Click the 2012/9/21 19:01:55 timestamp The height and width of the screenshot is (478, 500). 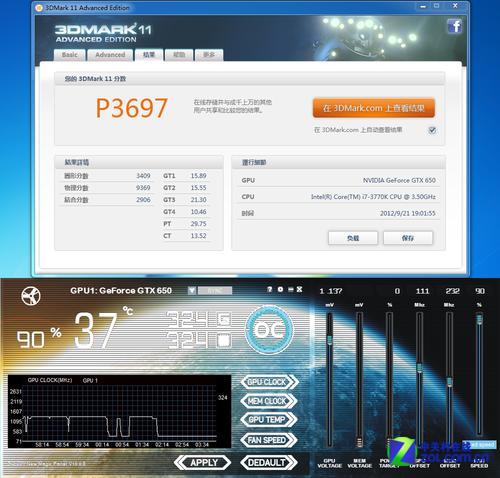coord(408,213)
